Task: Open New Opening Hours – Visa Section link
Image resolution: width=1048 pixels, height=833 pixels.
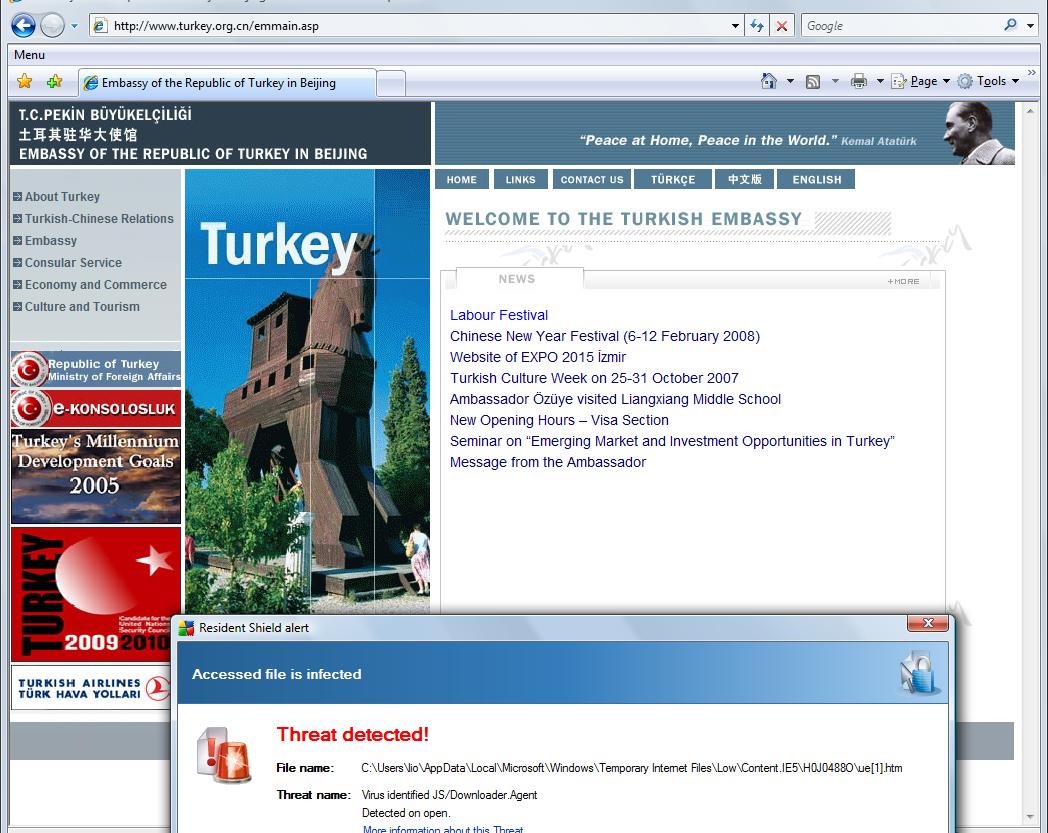Action: coord(559,421)
